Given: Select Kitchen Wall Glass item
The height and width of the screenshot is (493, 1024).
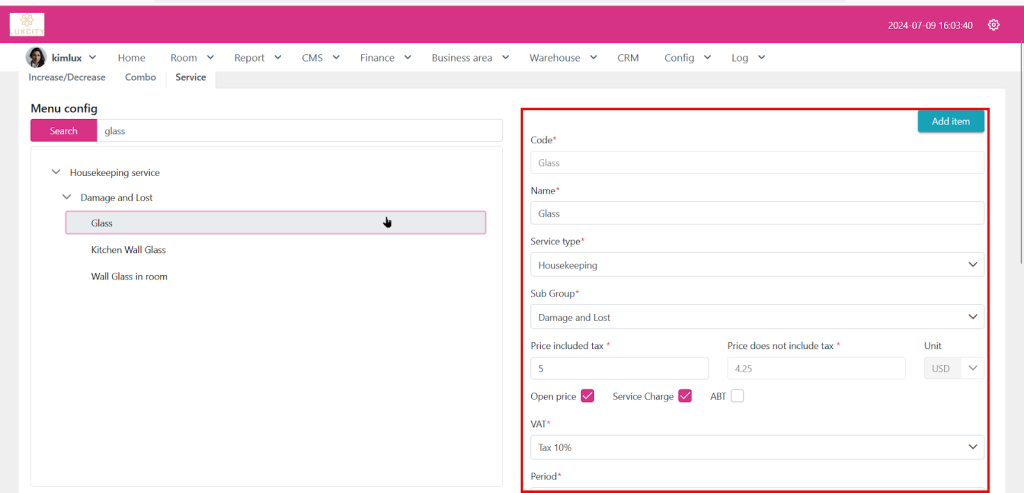Looking at the screenshot, I should [x=128, y=250].
